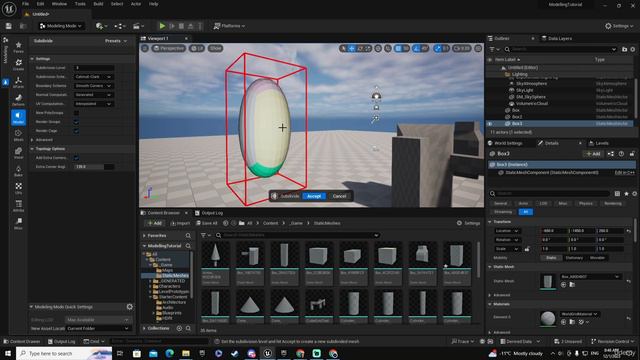This screenshot has width=640, height=360.
Task: Open the Mesh tools category
Action: (x=18, y=135)
